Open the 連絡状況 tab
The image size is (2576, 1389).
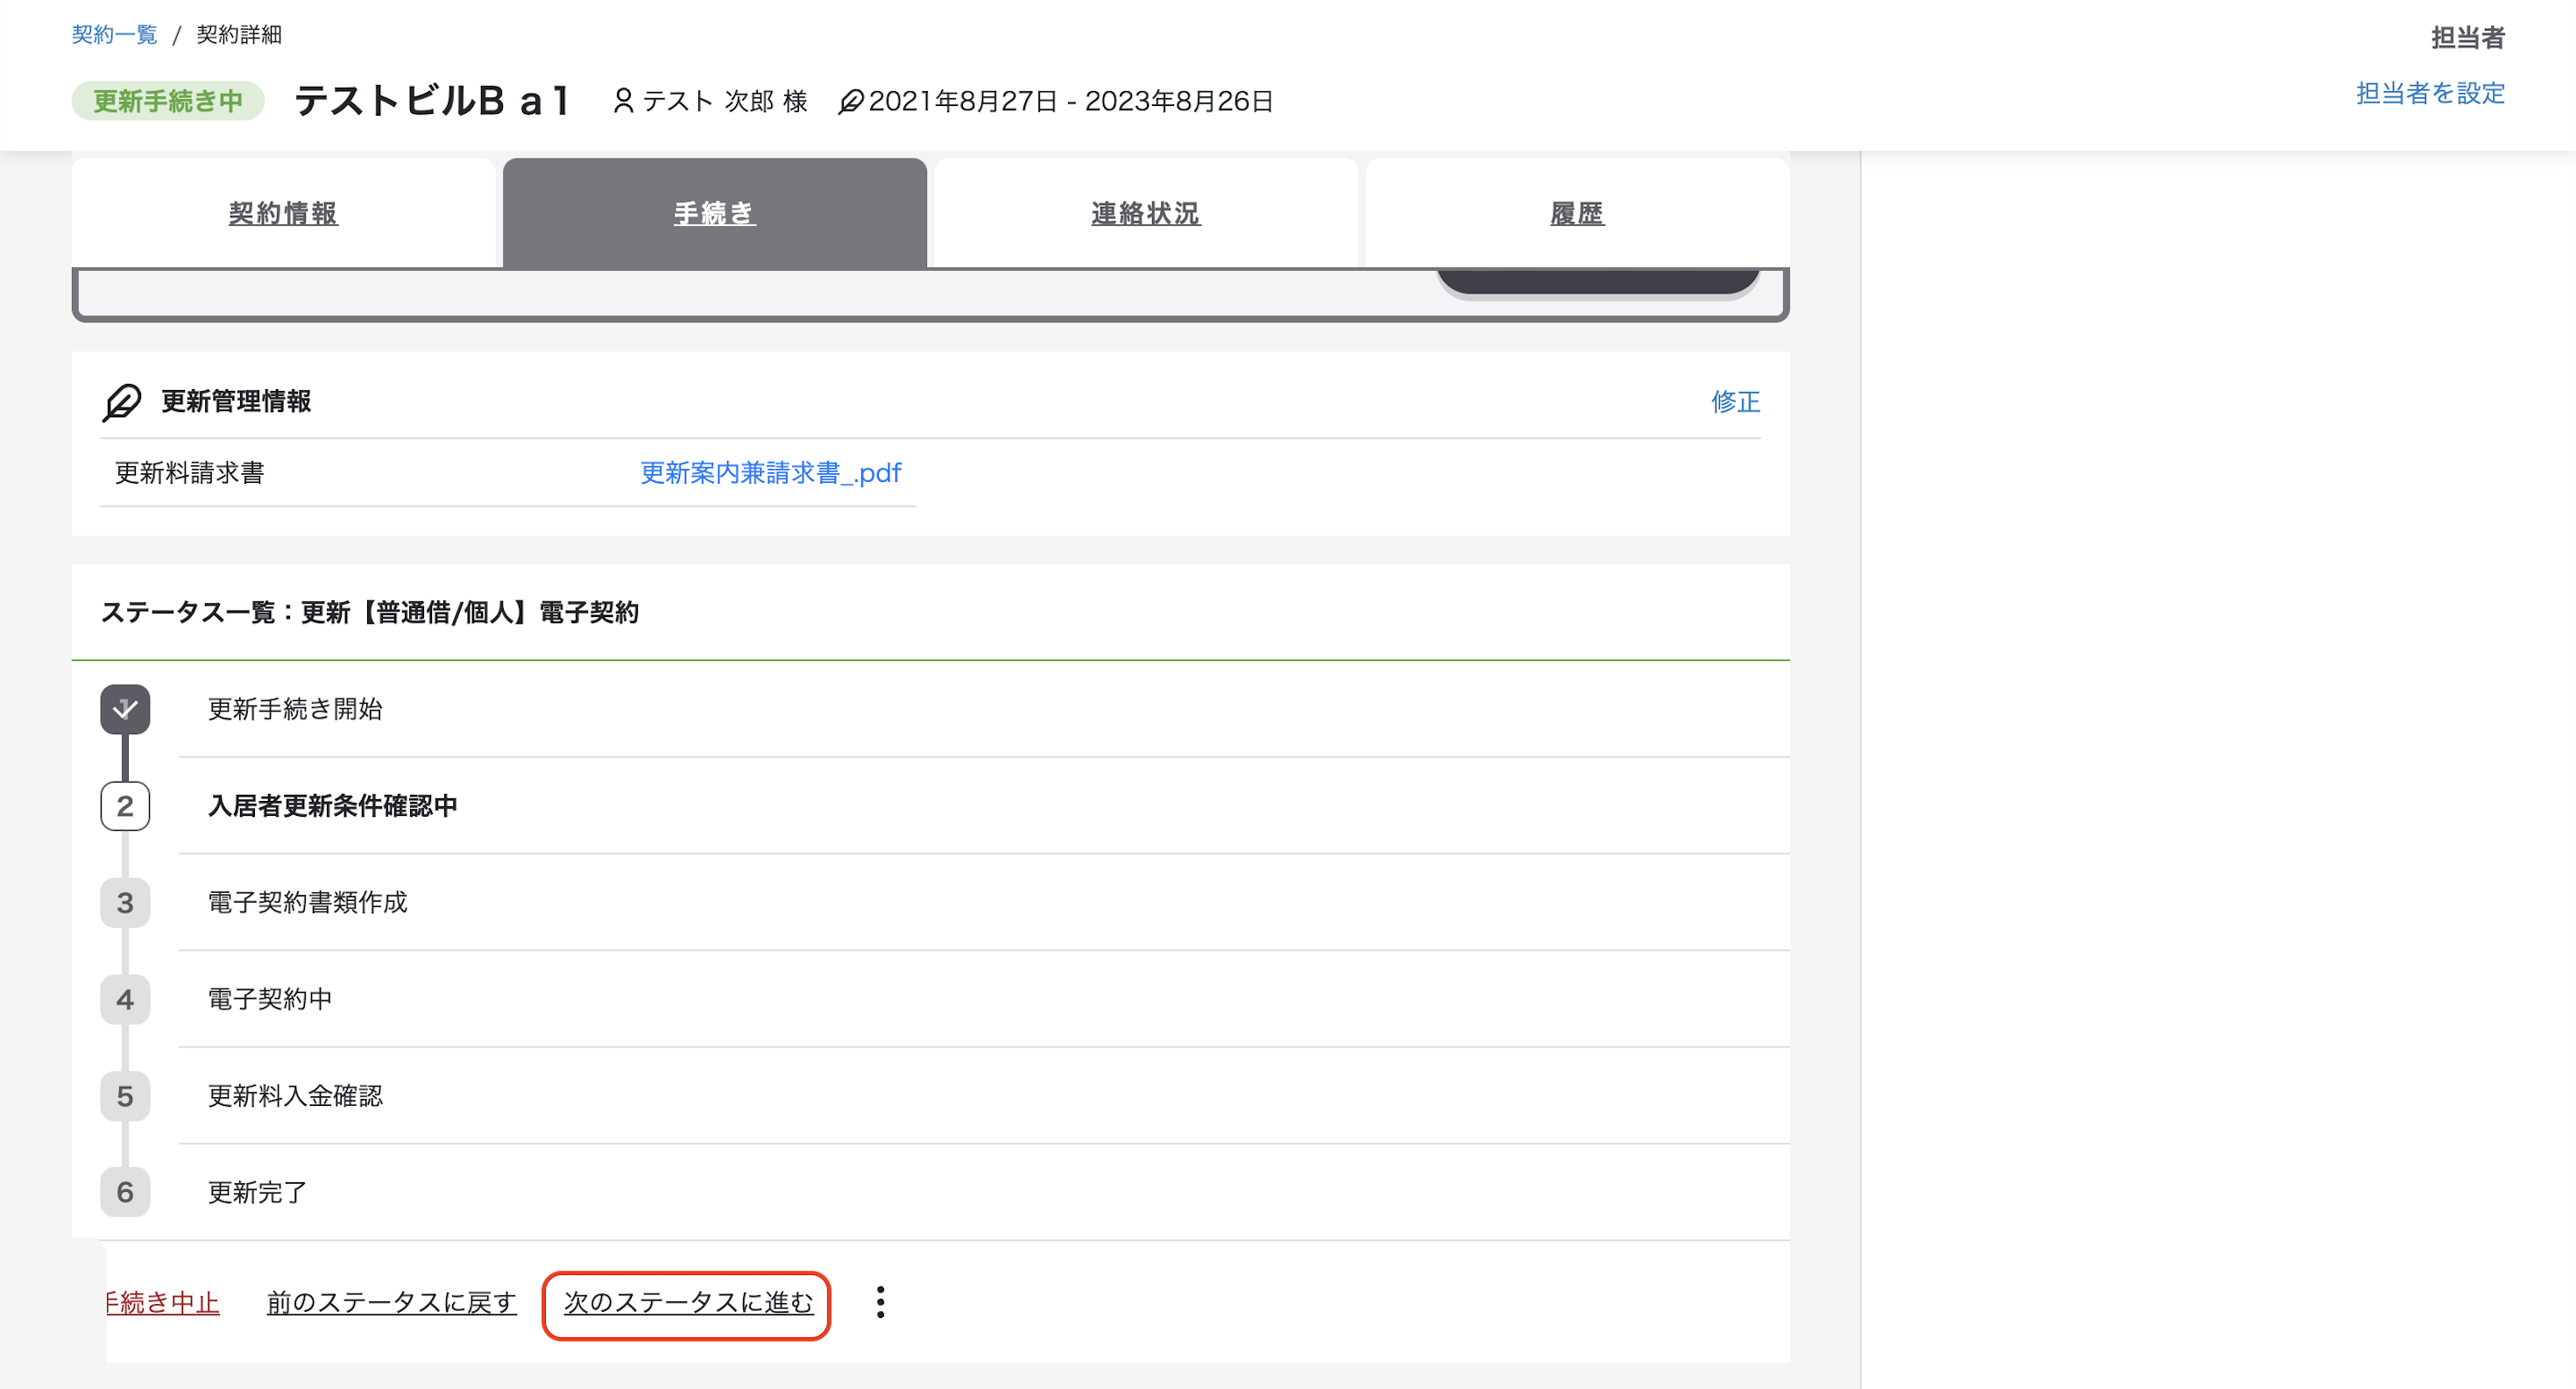tap(1145, 213)
